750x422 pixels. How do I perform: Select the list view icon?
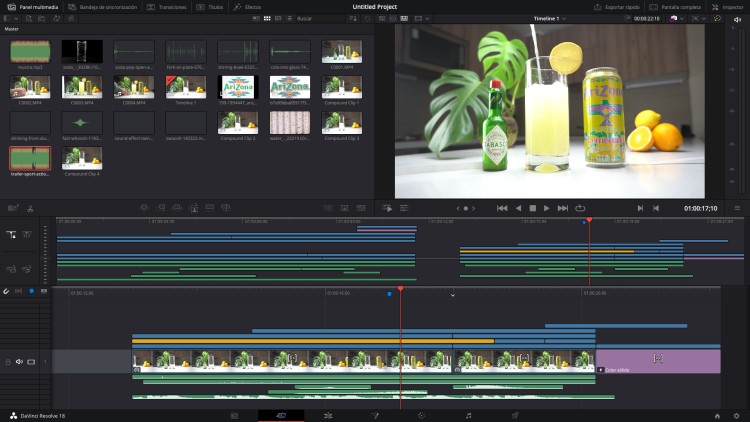(x=289, y=18)
